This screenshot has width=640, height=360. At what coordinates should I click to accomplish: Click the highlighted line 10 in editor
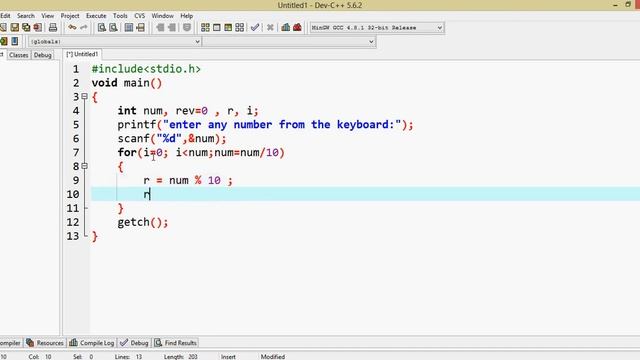coord(365,194)
